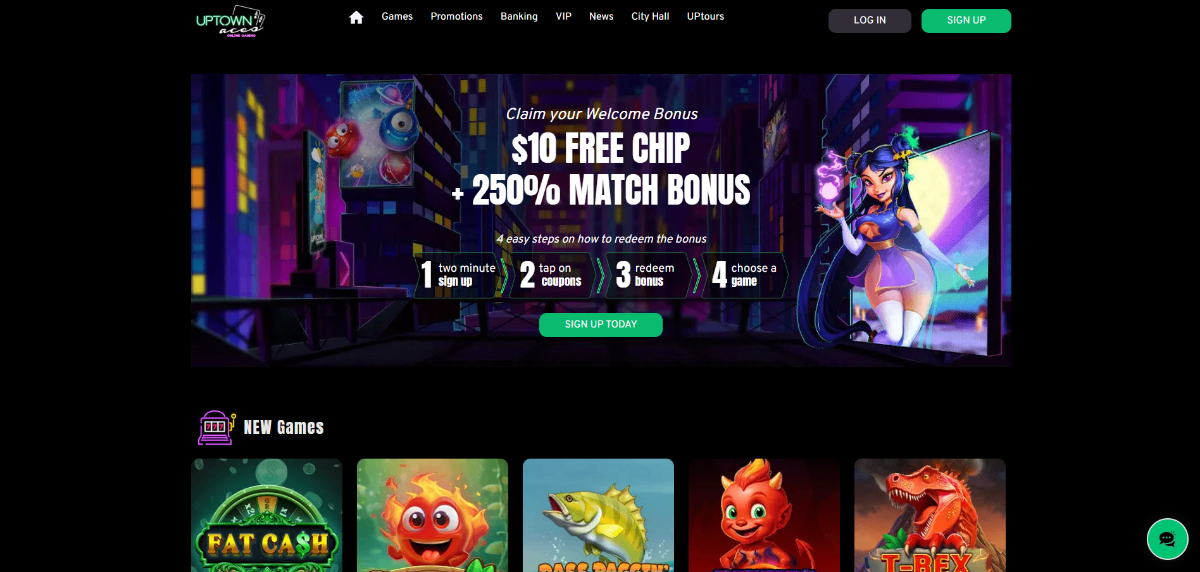Click the SIGN UP TODAY banner button
Image resolution: width=1200 pixels, height=572 pixels.
click(x=601, y=325)
